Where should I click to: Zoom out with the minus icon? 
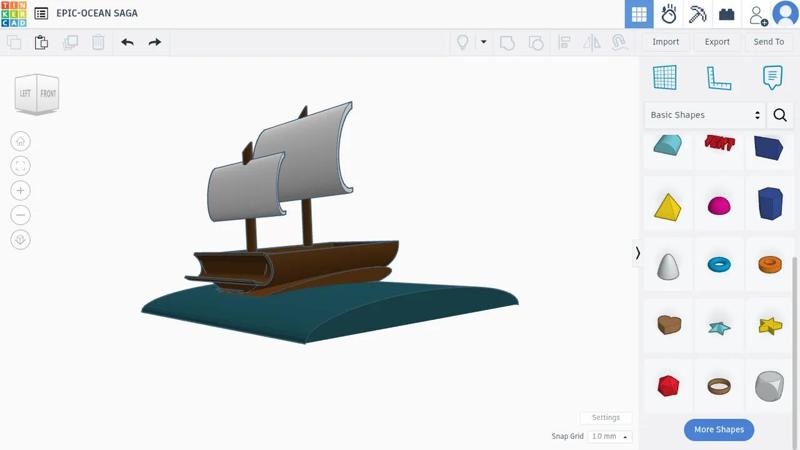(x=20, y=215)
